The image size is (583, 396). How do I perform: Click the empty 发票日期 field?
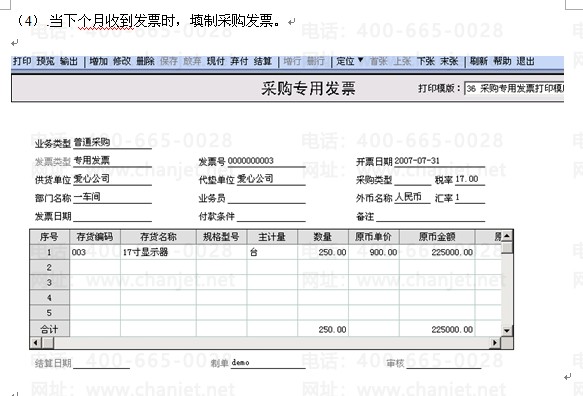(x=113, y=216)
